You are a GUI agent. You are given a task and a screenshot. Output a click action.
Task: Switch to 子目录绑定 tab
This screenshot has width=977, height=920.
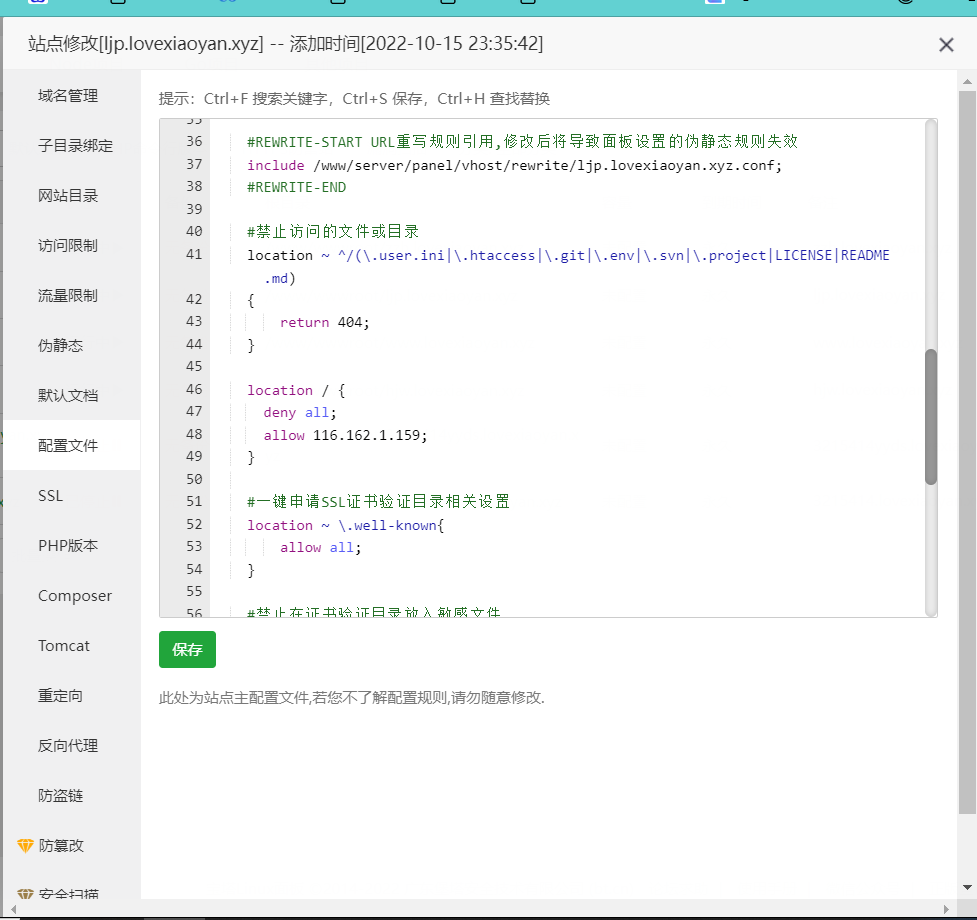coord(75,146)
